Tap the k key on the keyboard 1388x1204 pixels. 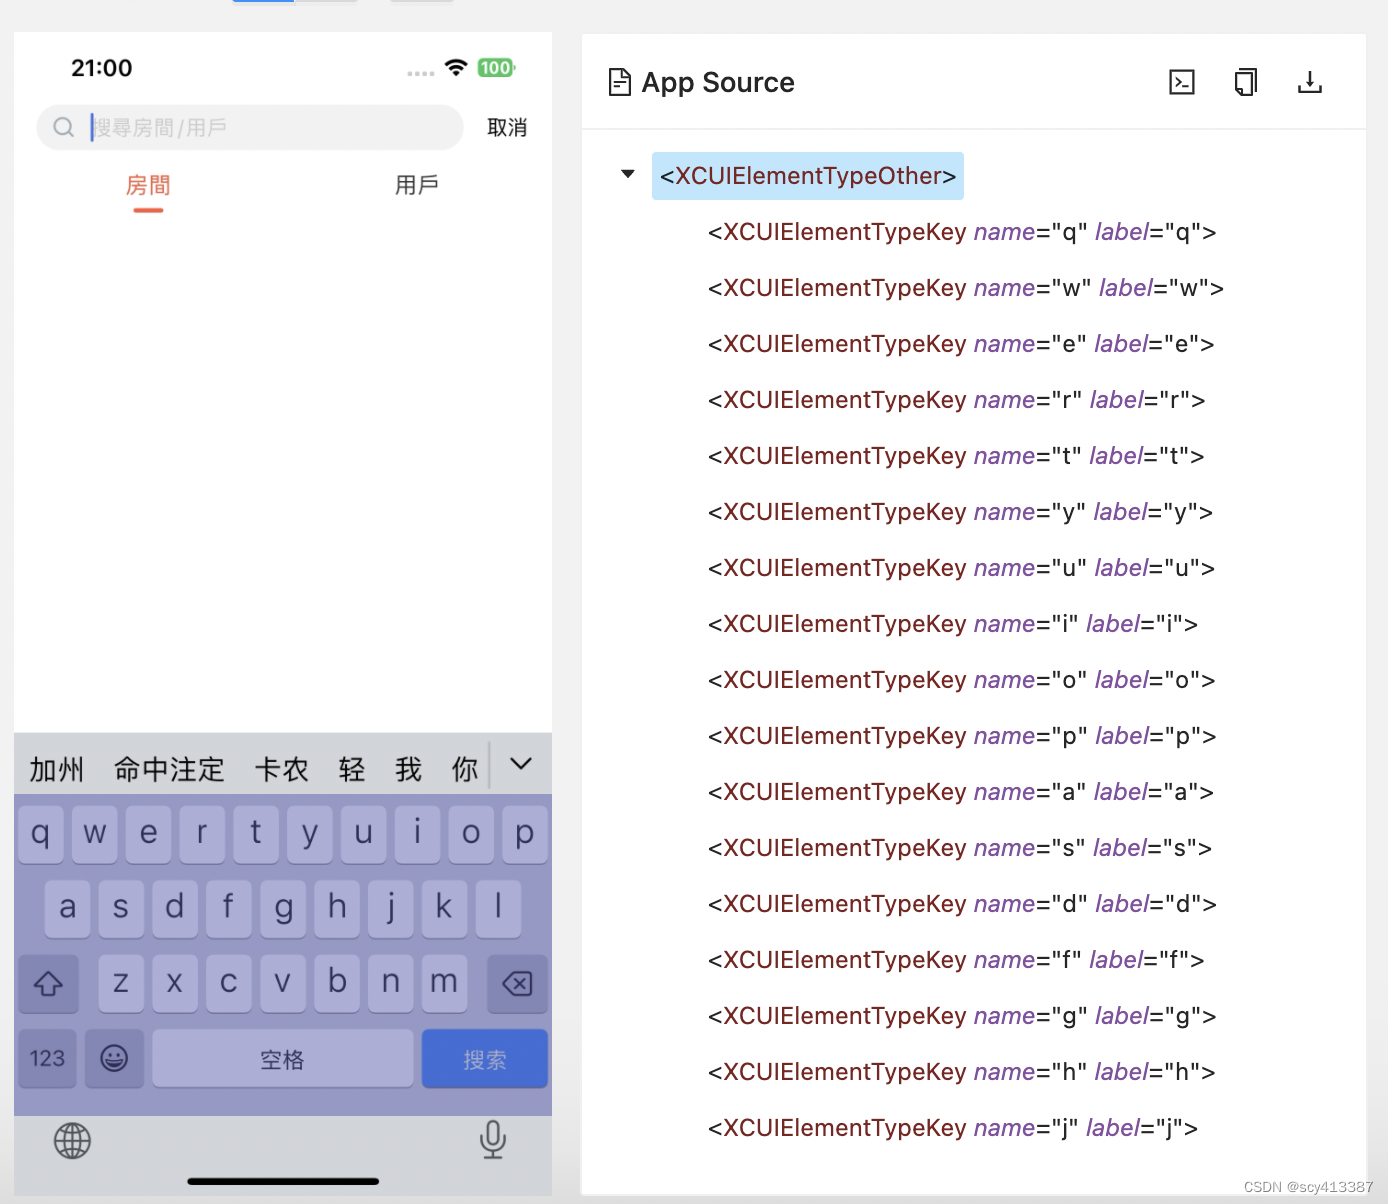click(444, 908)
